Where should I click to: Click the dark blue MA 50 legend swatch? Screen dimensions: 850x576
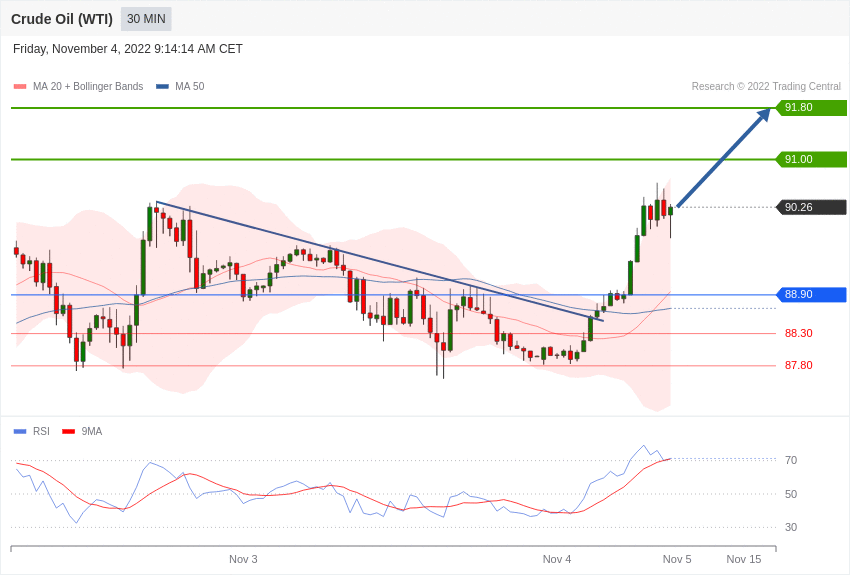(x=162, y=87)
